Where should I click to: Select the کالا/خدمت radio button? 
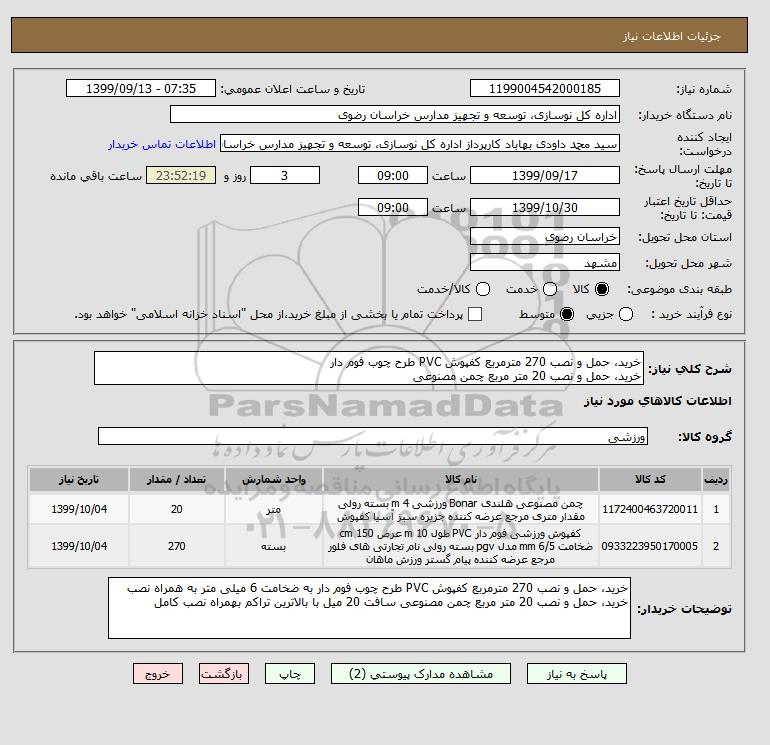pos(483,289)
